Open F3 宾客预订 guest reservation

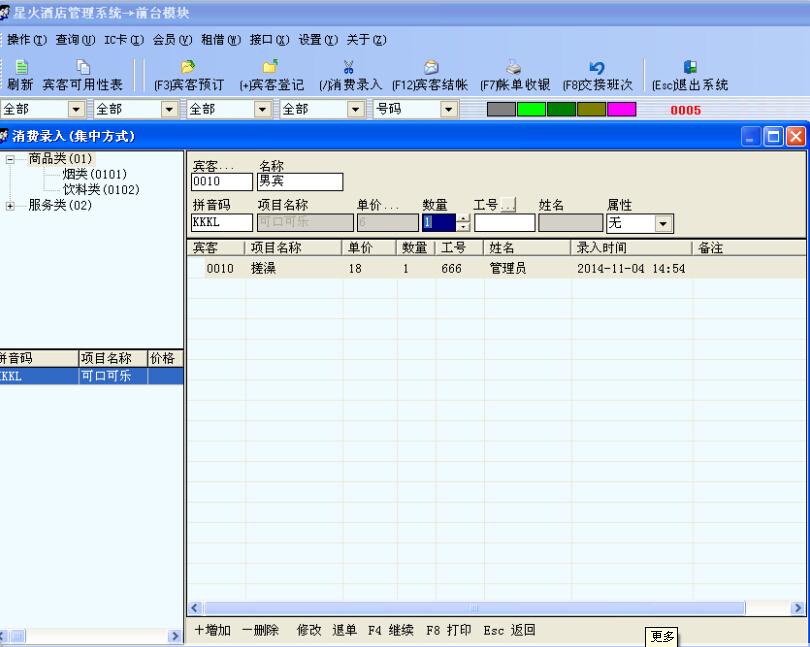pos(189,75)
